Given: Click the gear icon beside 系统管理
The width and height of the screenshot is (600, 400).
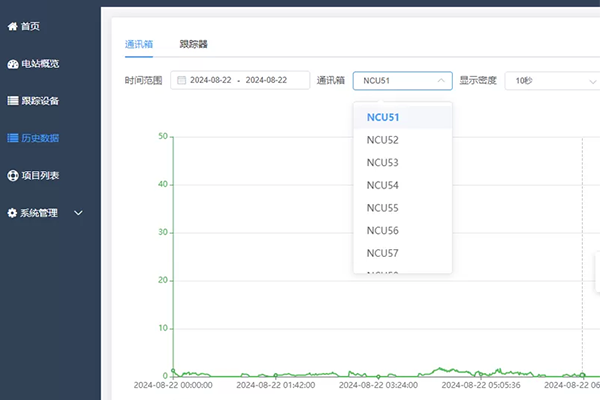Looking at the screenshot, I should tap(12, 213).
